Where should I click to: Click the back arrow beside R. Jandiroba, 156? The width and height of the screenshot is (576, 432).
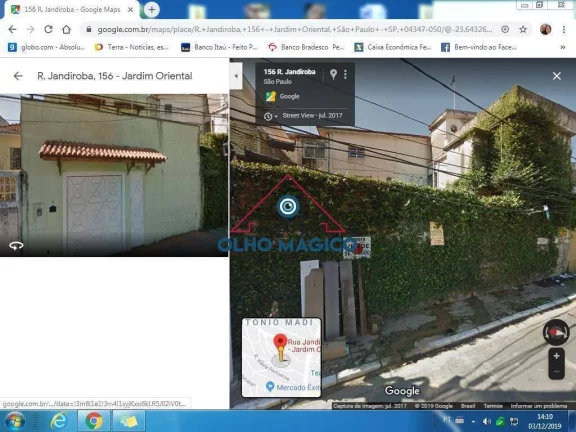[18, 76]
